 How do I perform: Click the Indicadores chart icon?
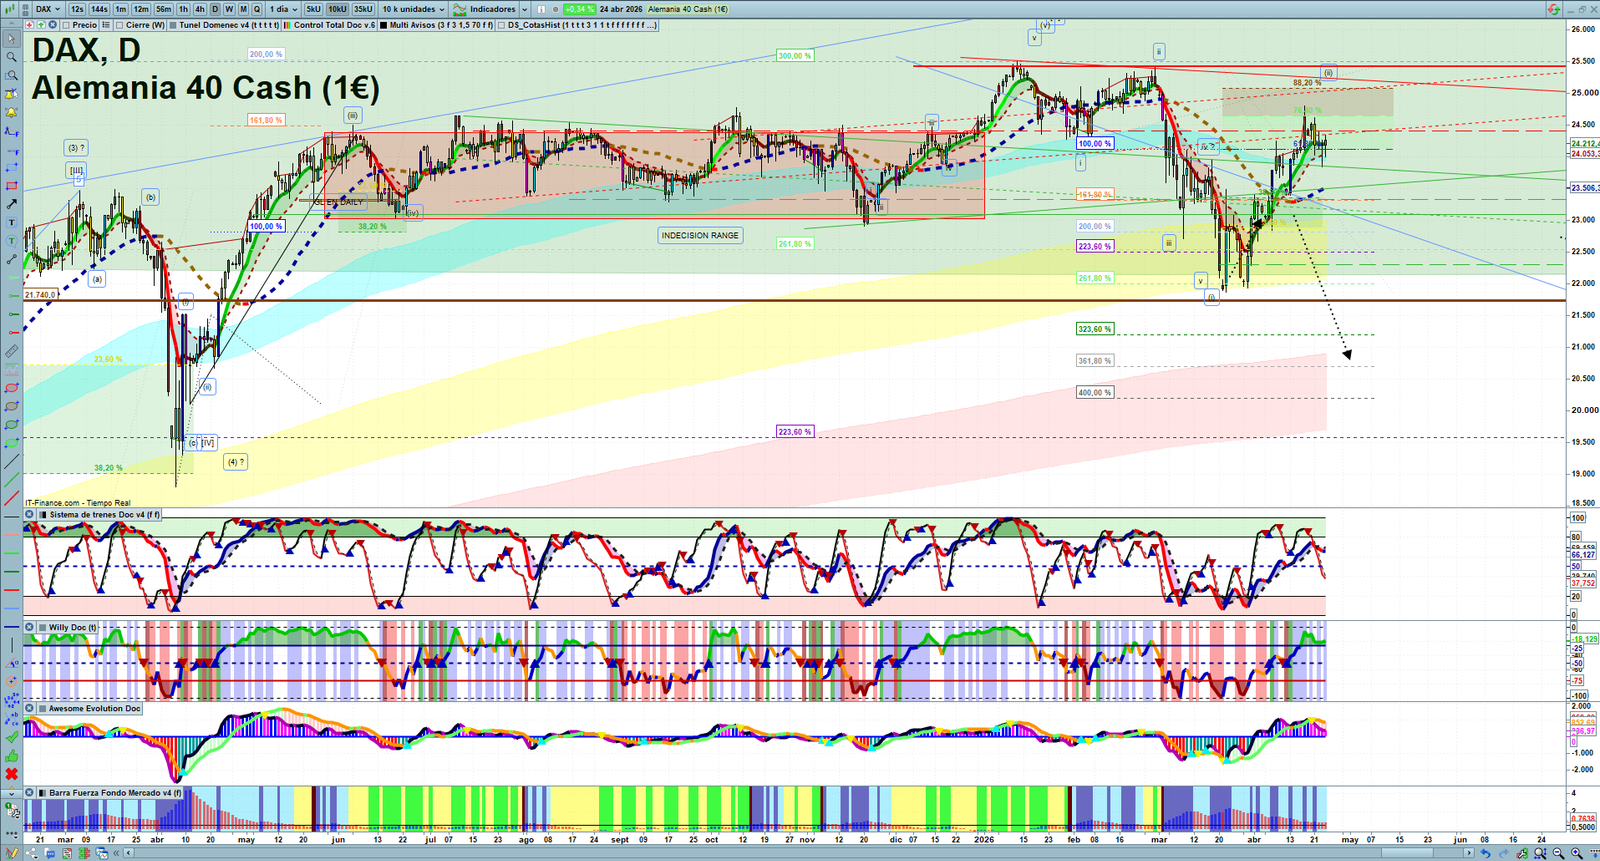click(460, 9)
